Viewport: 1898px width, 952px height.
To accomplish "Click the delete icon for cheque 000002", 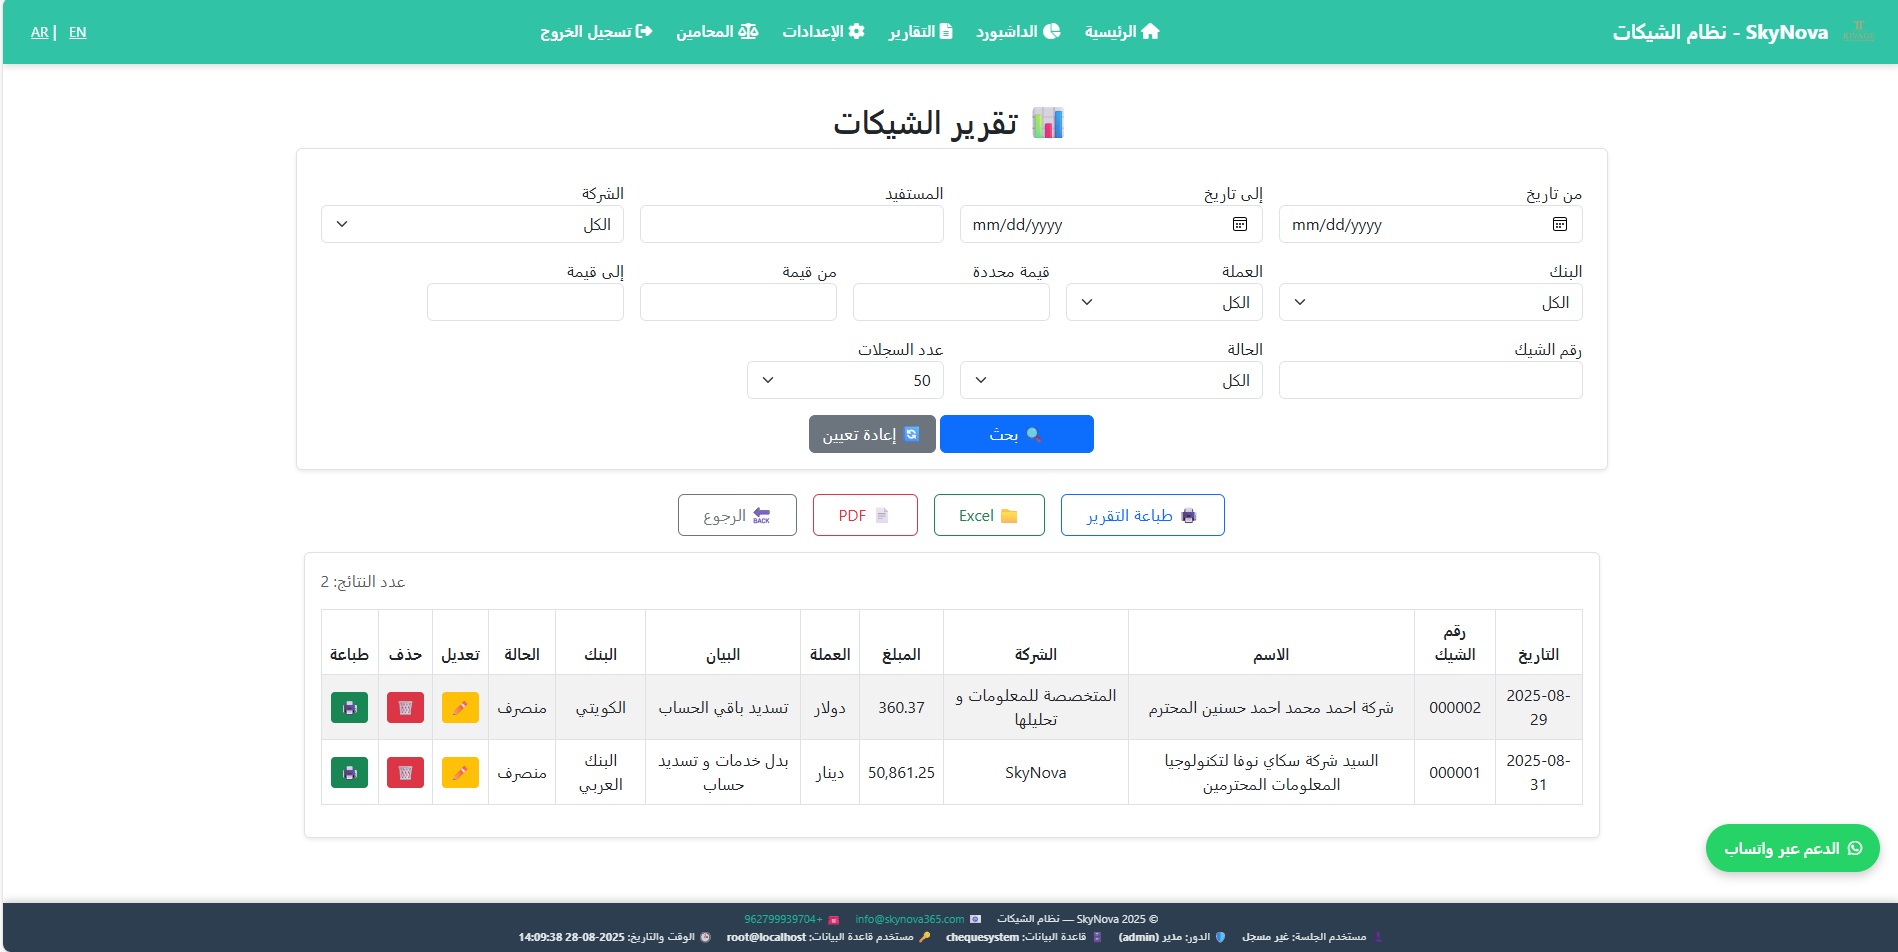I will pyautogui.click(x=405, y=708).
